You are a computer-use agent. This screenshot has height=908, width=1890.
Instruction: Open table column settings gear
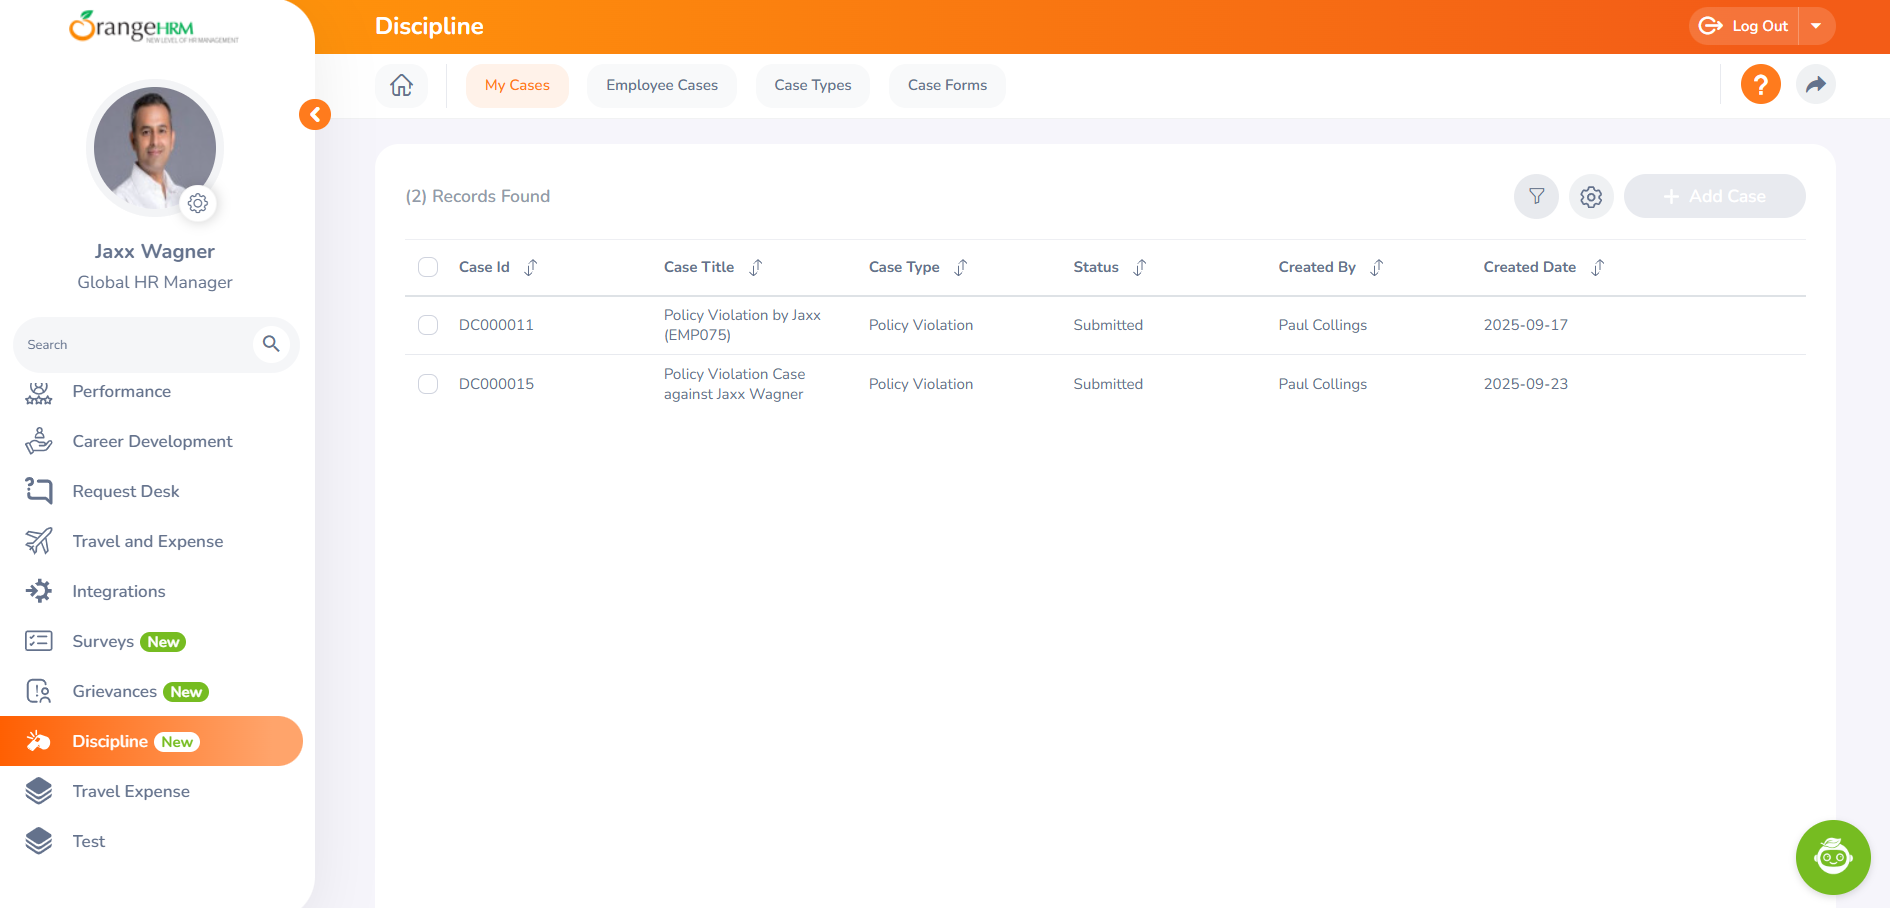pyautogui.click(x=1591, y=196)
